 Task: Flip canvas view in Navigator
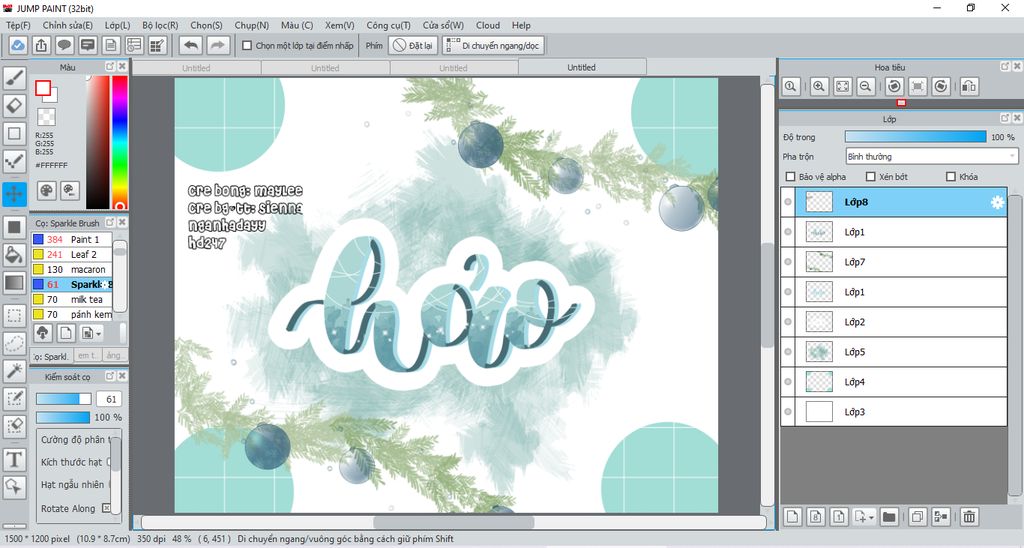[x=969, y=86]
